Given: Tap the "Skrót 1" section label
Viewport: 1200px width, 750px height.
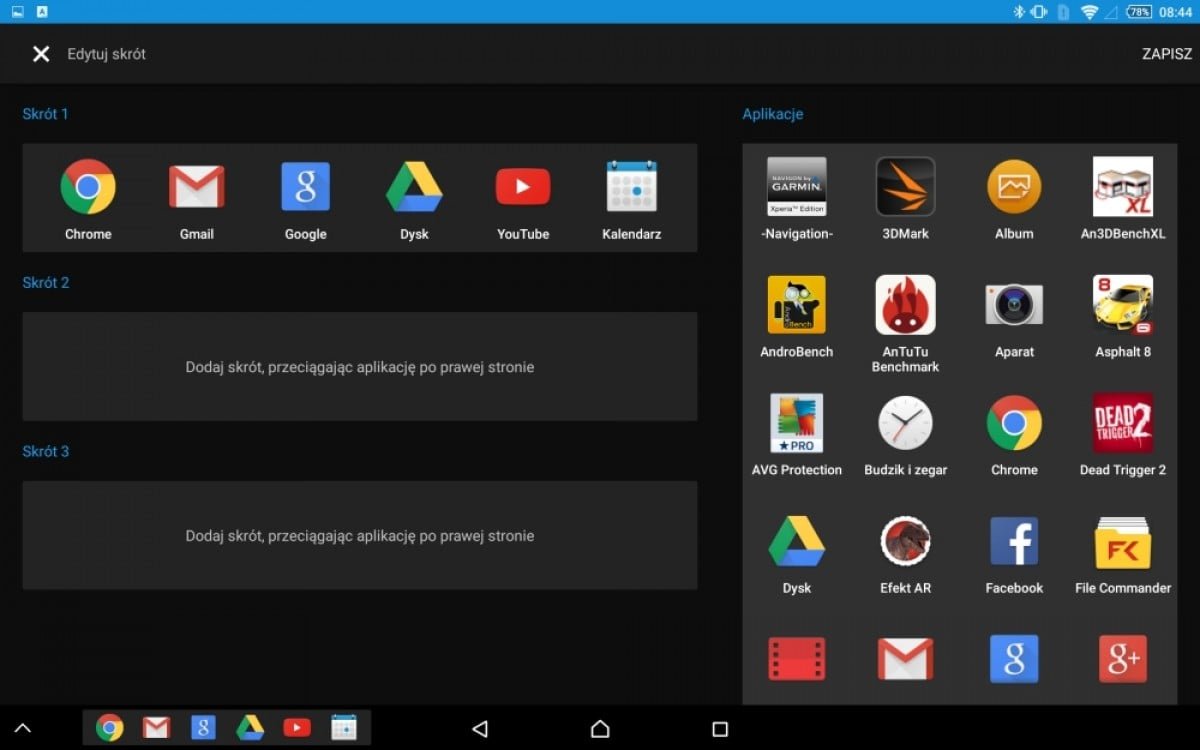Looking at the screenshot, I should 46,114.
